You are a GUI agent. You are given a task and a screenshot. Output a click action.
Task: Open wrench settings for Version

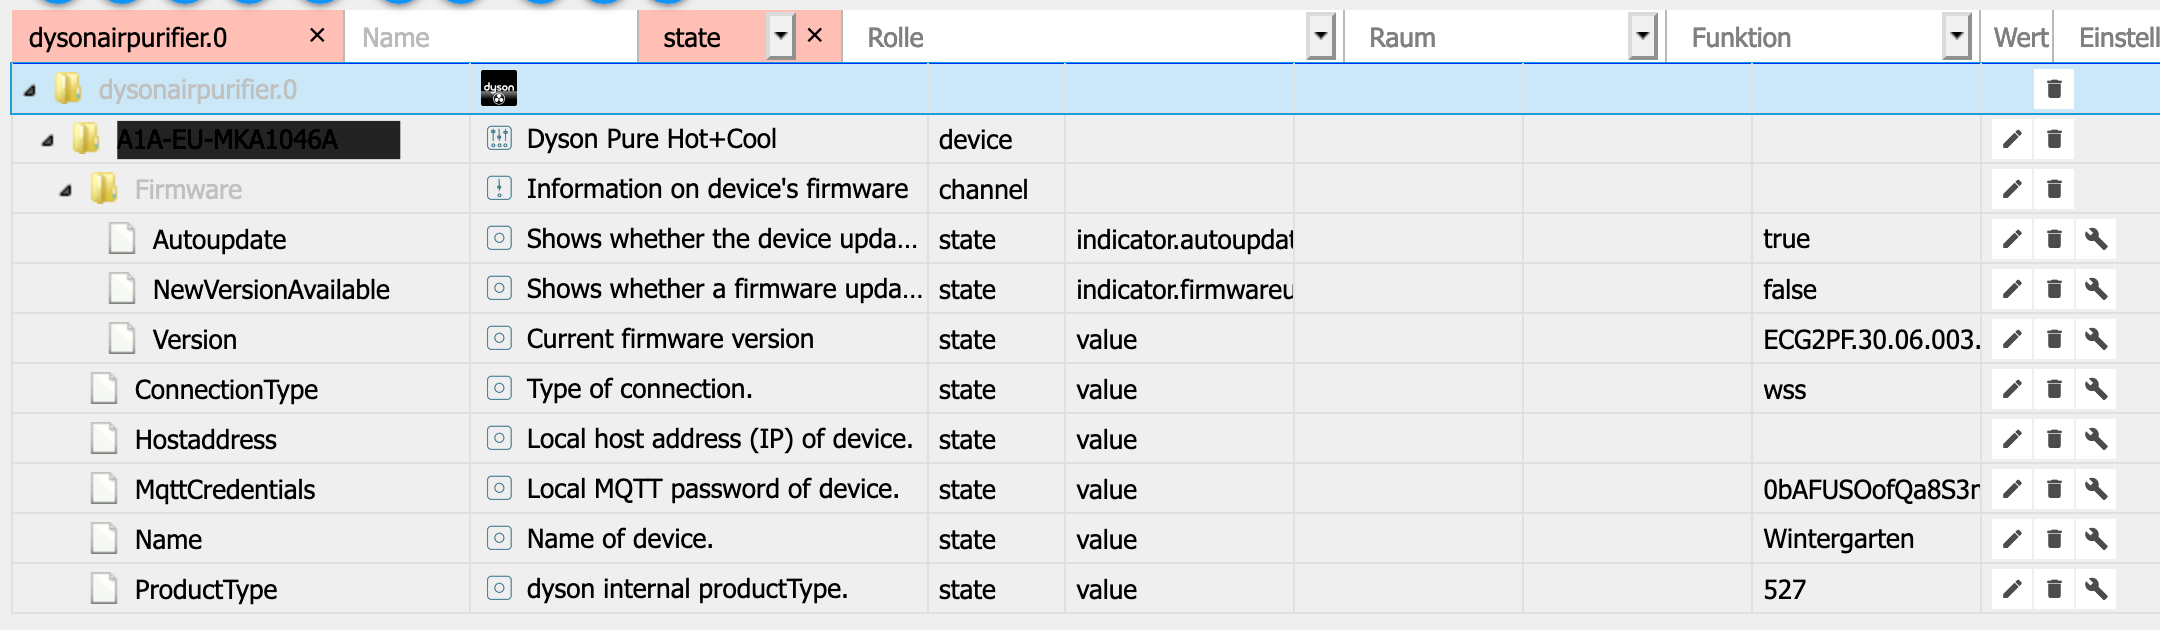pos(2096,339)
